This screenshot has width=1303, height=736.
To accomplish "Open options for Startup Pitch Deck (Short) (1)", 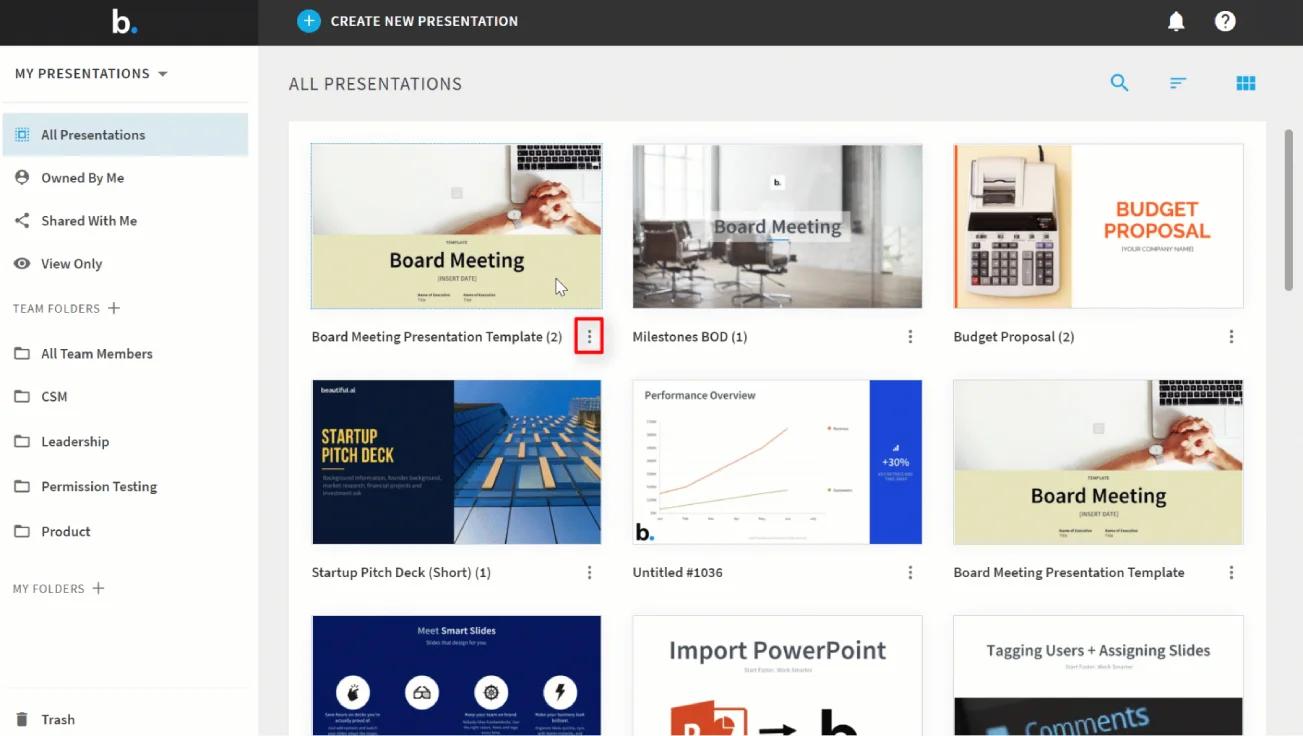I will tap(589, 573).
